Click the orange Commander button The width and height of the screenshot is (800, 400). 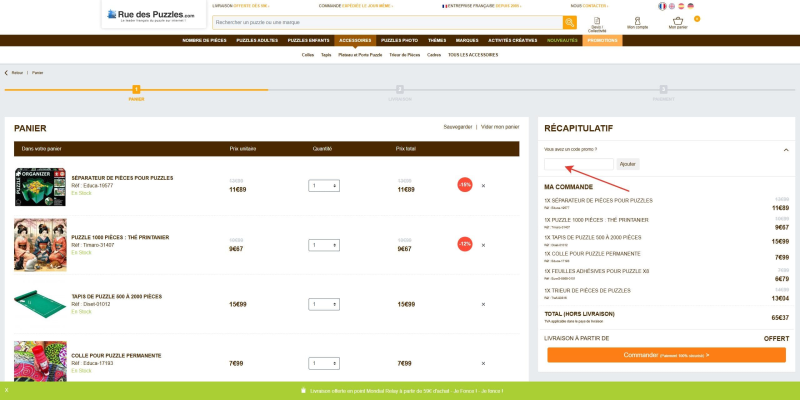pyautogui.click(x=666, y=355)
